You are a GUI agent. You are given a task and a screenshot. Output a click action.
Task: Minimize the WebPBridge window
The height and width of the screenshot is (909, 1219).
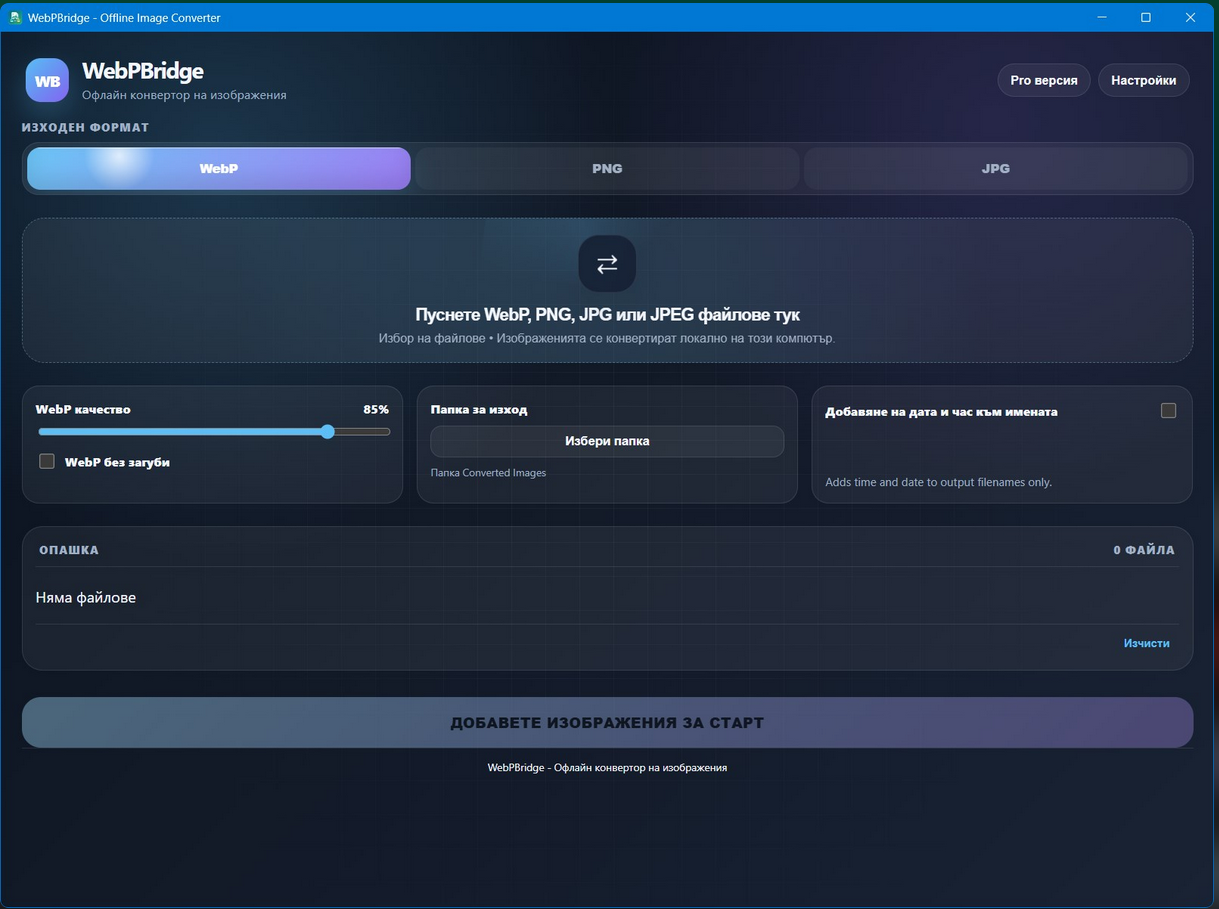[1102, 17]
